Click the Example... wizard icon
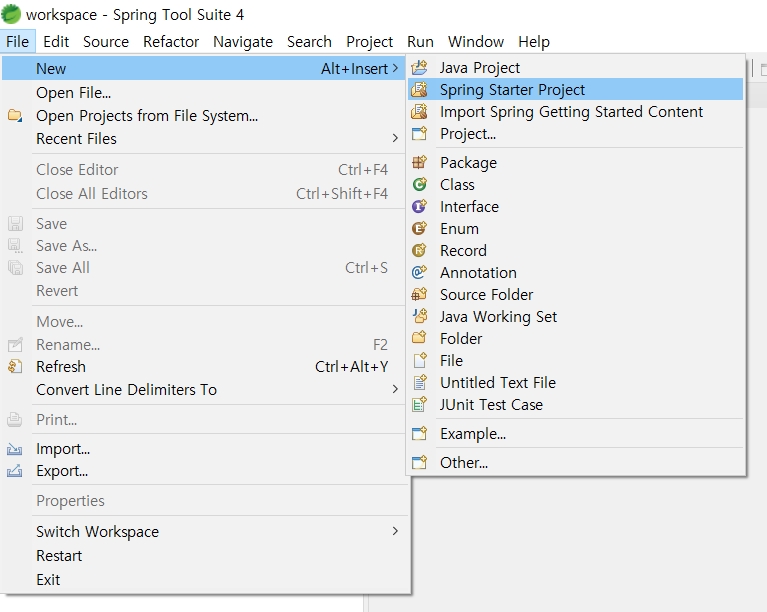Viewport: 767px width, 612px height. [x=419, y=433]
